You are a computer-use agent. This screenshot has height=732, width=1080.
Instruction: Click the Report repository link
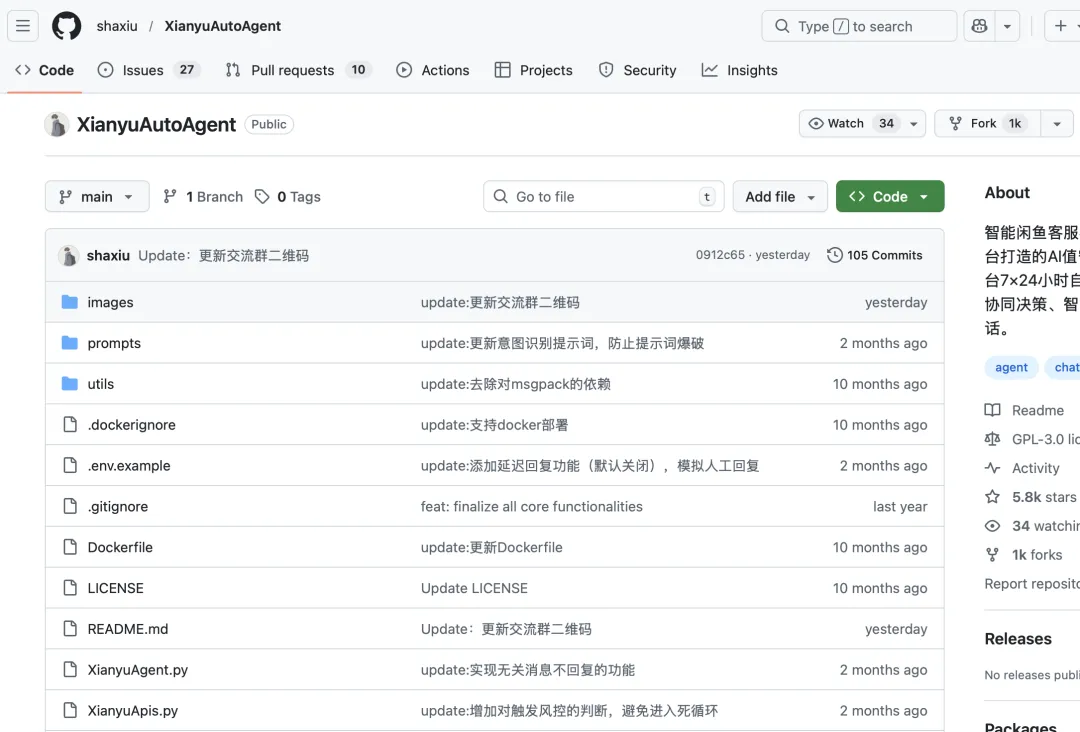click(1032, 584)
